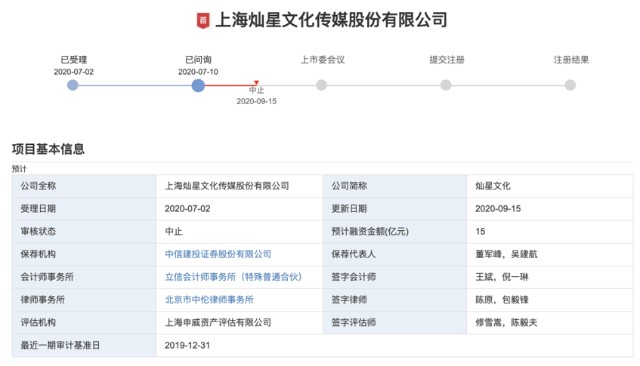
Task: Click the 公司全称 value cell
Action: point(240,186)
